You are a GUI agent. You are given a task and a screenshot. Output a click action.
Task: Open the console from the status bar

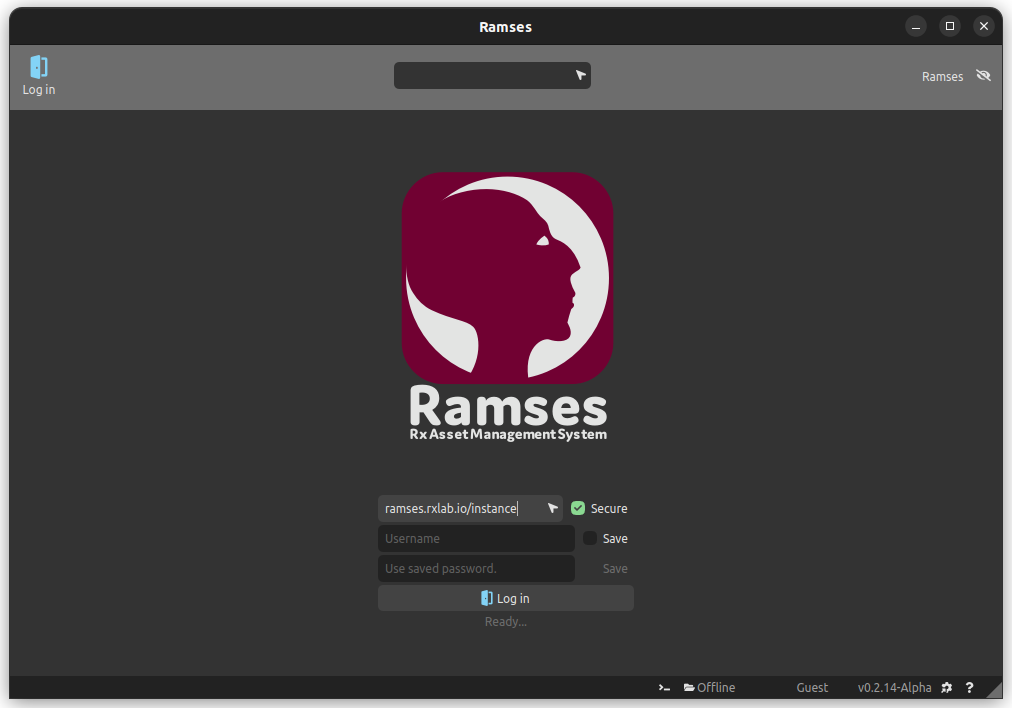[x=664, y=688]
